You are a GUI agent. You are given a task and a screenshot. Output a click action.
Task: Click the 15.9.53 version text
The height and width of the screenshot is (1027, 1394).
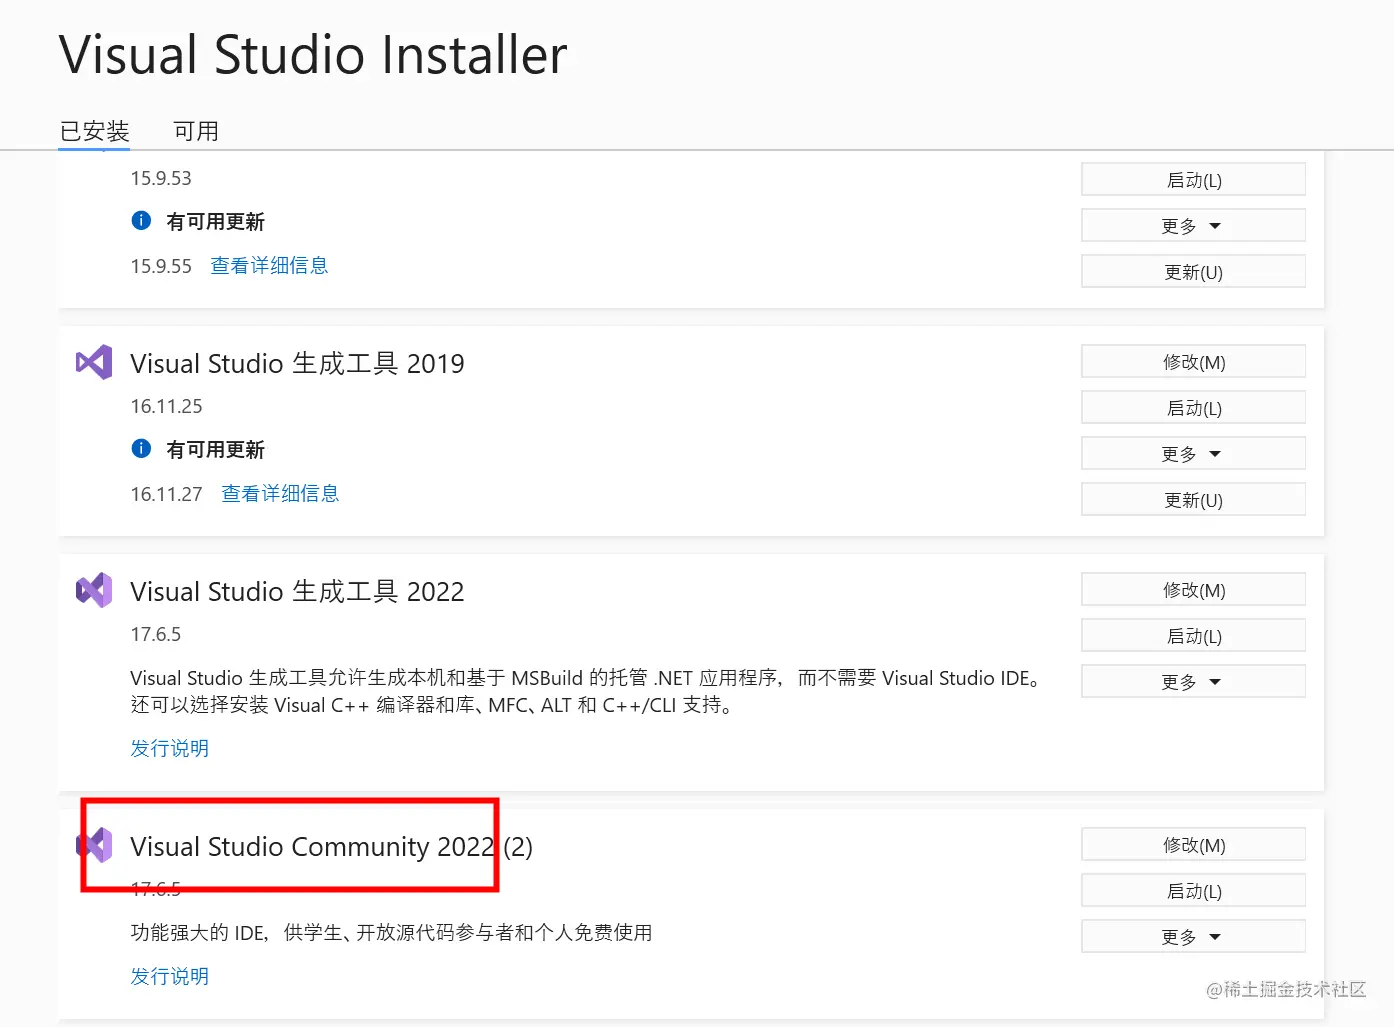pos(161,178)
